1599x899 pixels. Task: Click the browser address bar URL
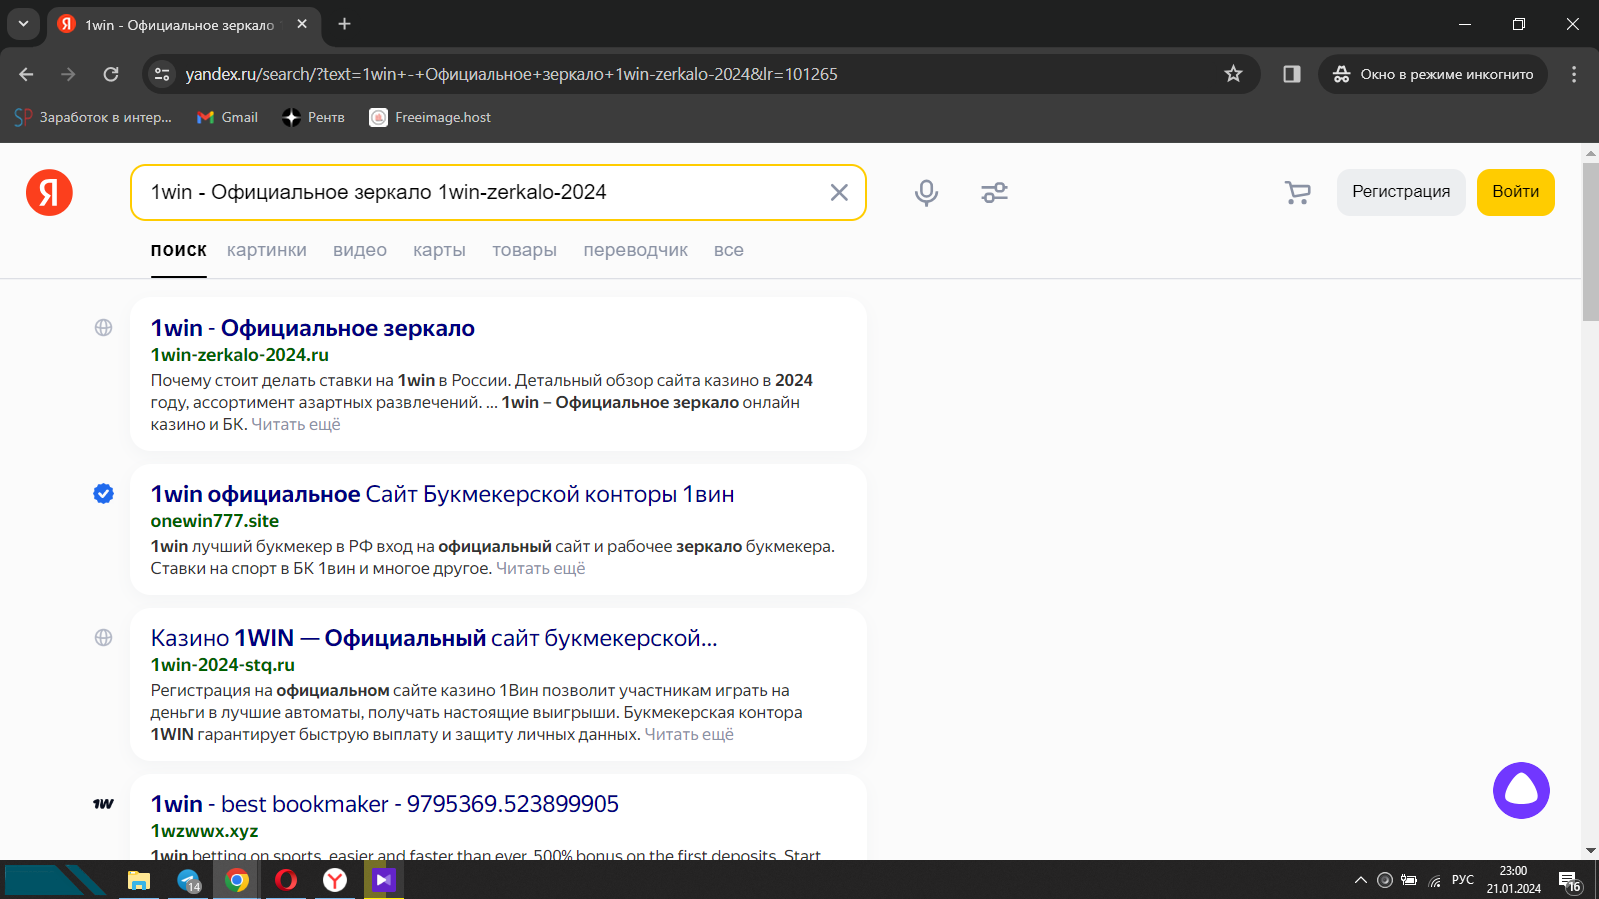(511, 74)
